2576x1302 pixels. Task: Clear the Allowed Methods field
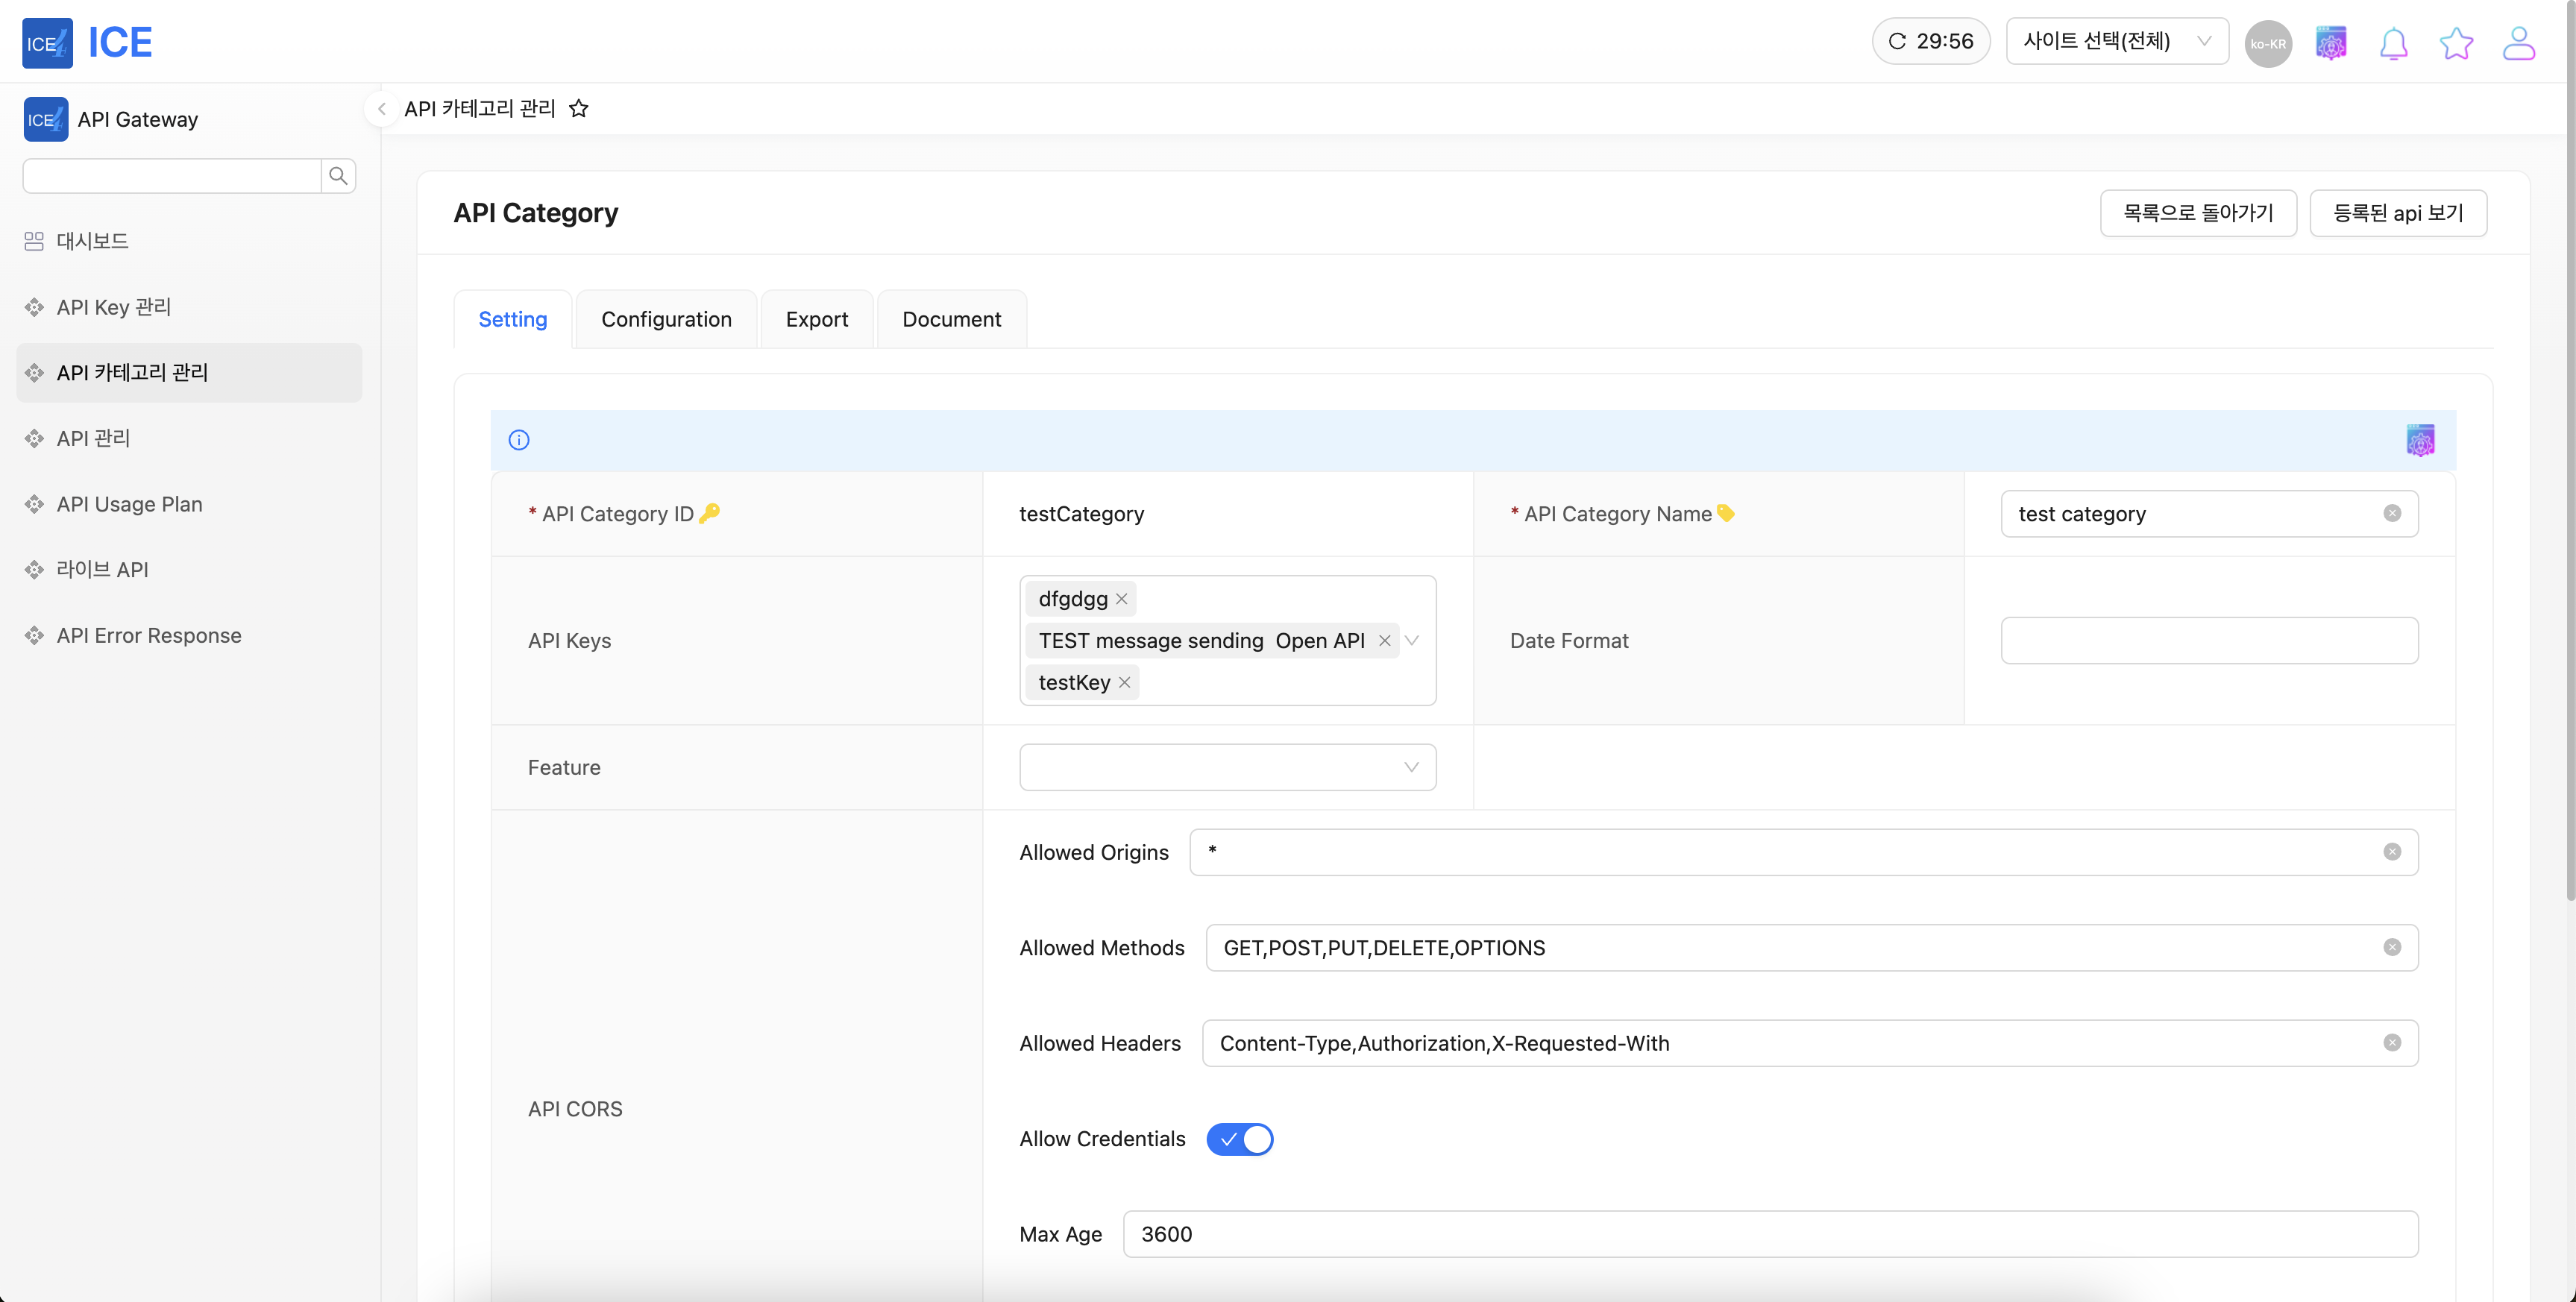[x=2392, y=947]
